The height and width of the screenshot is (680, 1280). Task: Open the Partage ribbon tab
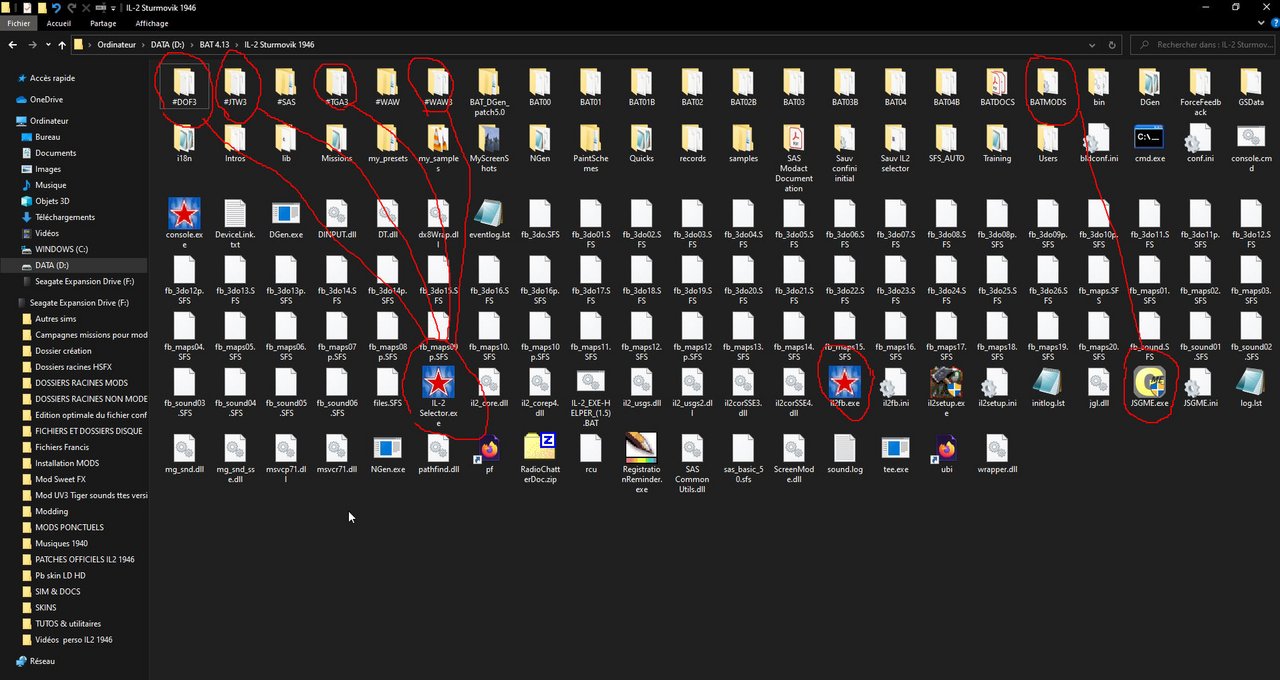102,23
